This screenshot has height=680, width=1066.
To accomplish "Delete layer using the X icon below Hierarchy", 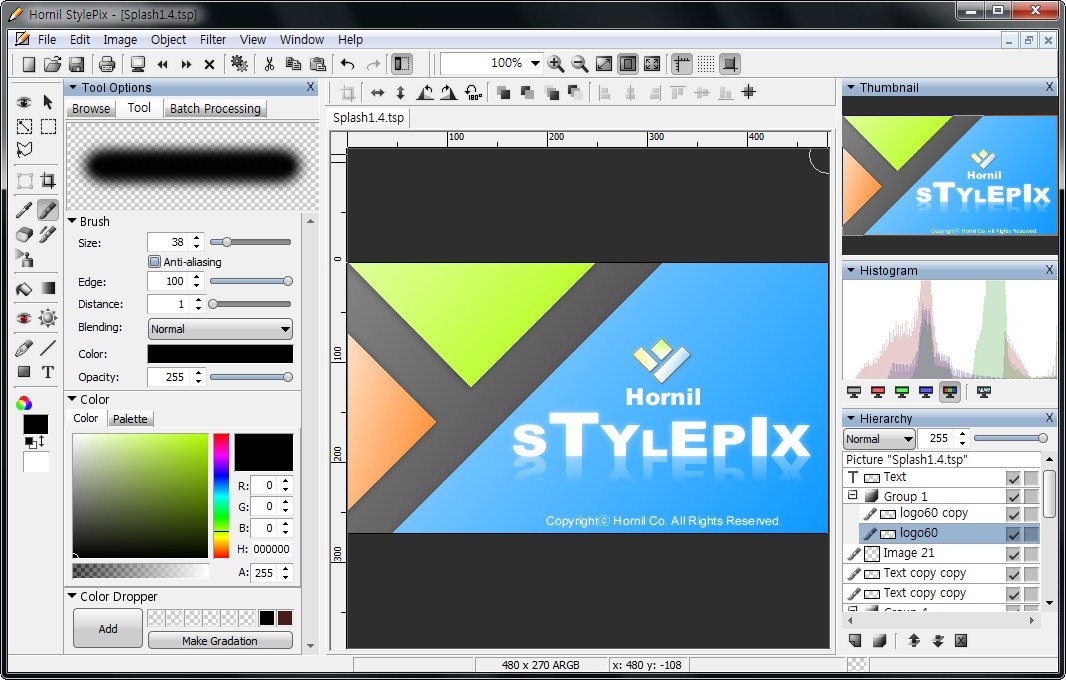I will tap(961, 641).
